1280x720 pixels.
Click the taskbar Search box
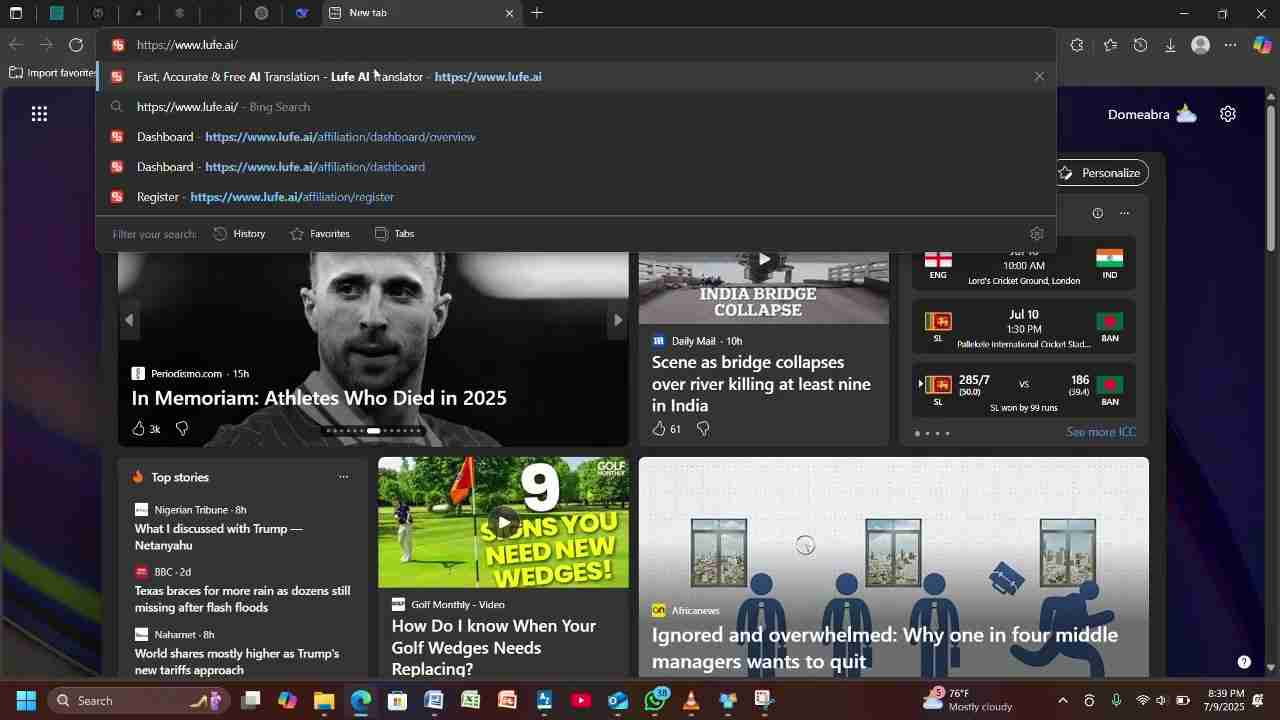click(x=139, y=701)
